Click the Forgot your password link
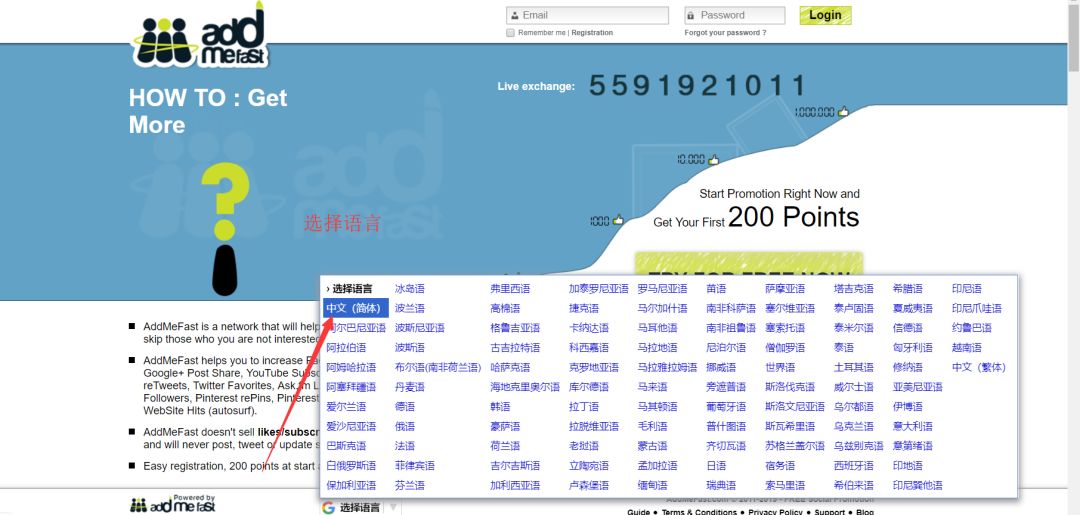1080x515 pixels. click(x=725, y=33)
